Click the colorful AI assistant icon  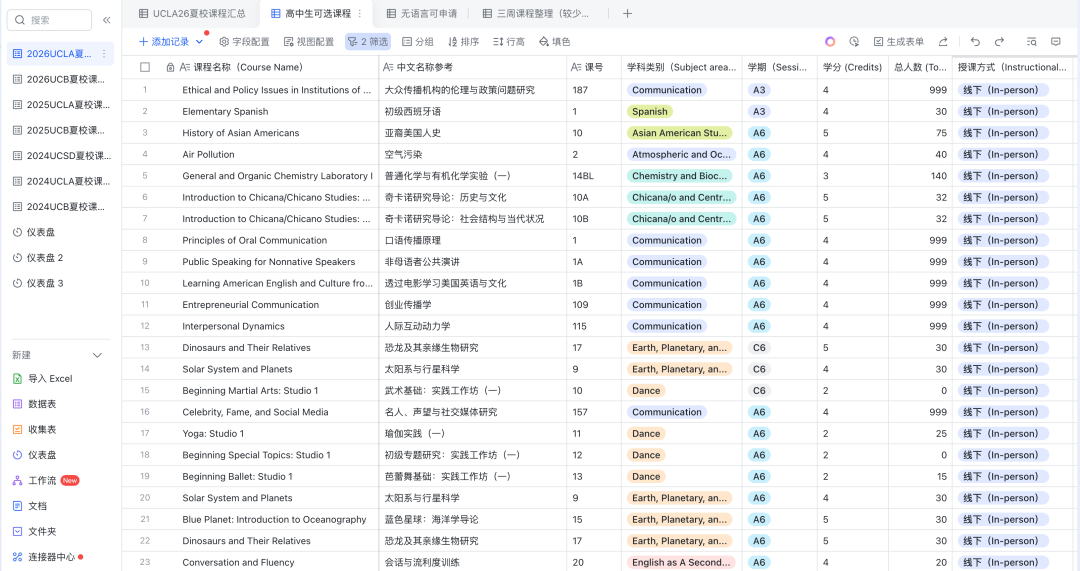(830, 42)
